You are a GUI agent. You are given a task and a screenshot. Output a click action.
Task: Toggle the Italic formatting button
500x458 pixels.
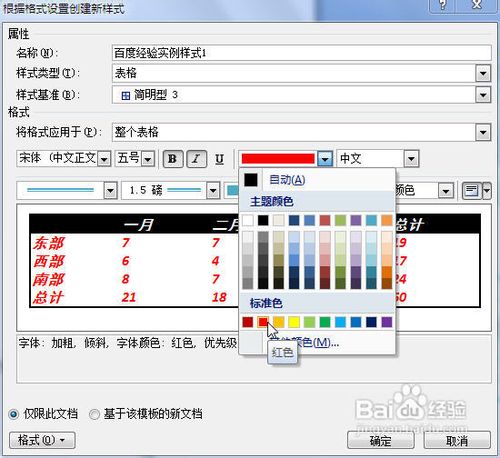tap(196, 159)
